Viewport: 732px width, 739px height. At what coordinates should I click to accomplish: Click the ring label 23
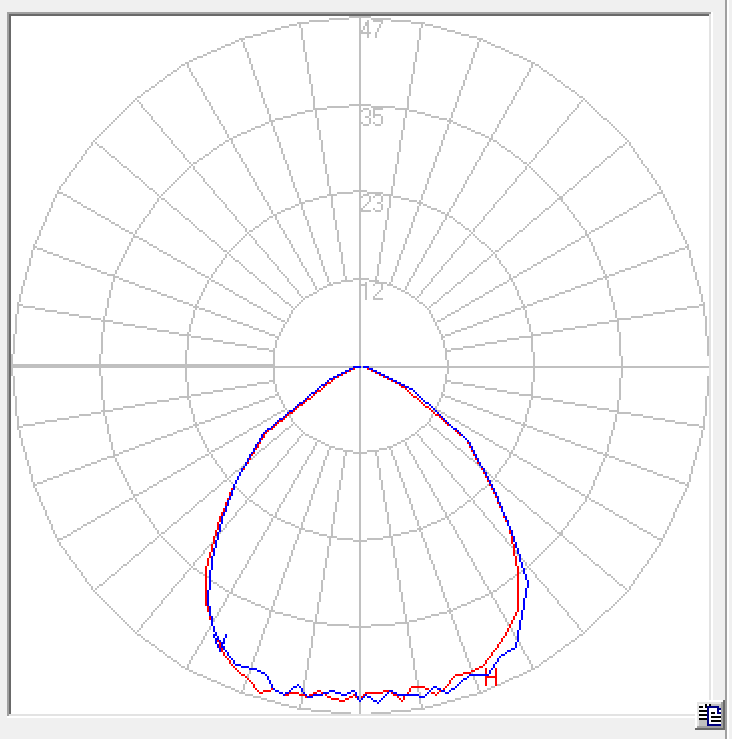372,204
